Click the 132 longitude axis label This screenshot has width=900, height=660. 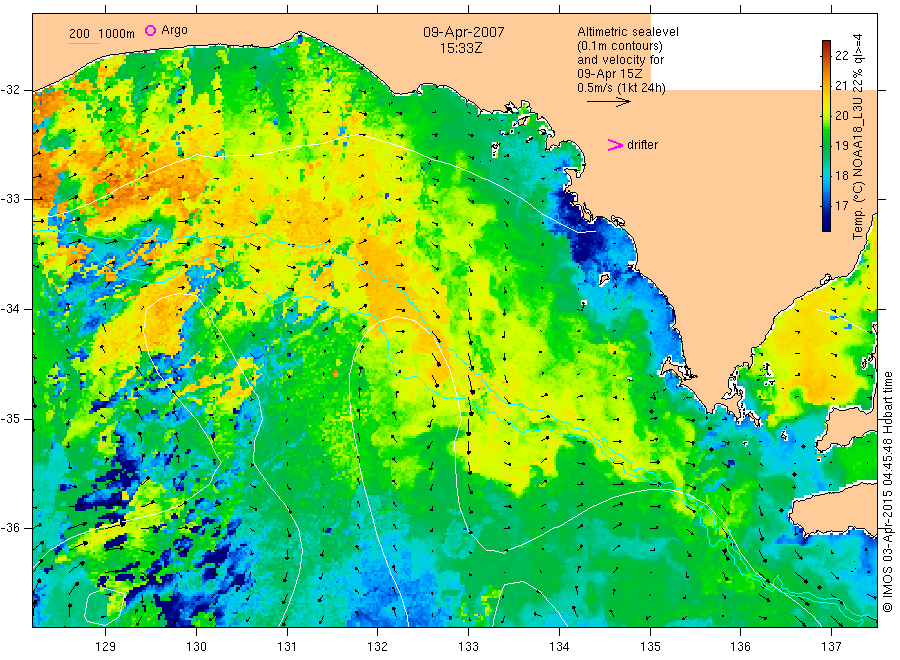coord(378,647)
